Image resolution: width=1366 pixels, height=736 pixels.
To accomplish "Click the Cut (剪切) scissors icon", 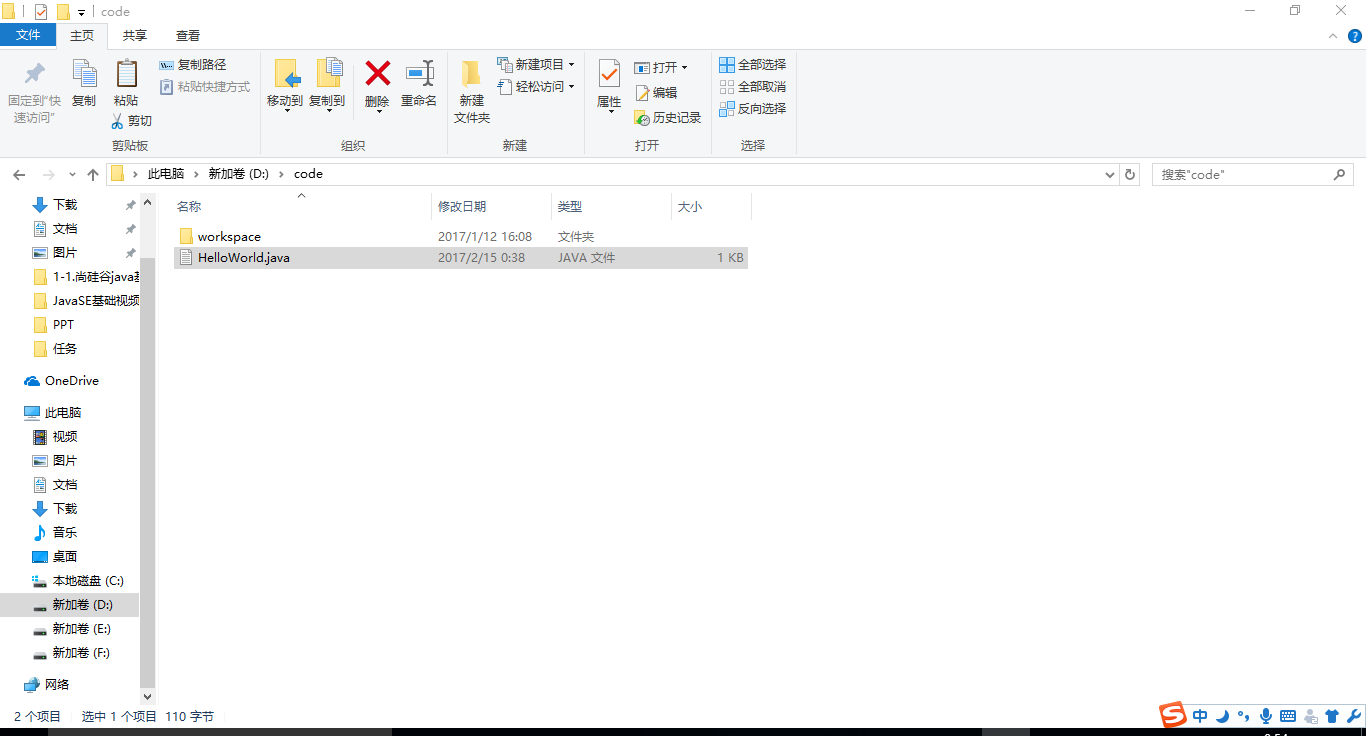I will pyautogui.click(x=117, y=121).
